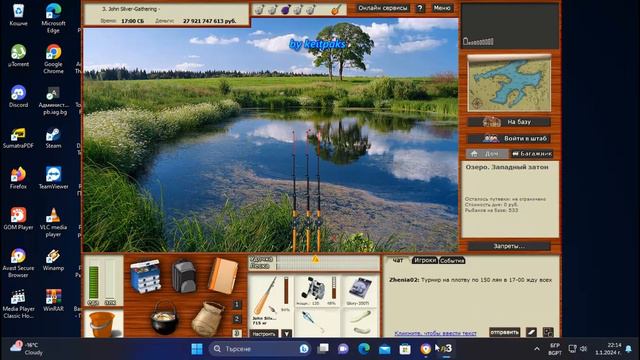Open the lake map thumbnail

tap(509, 83)
